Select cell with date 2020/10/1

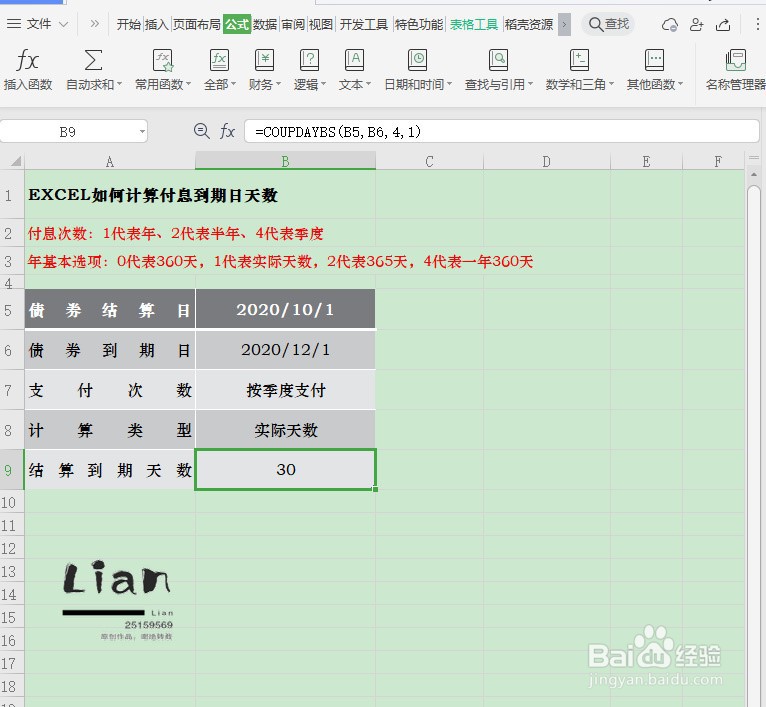[285, 309]
